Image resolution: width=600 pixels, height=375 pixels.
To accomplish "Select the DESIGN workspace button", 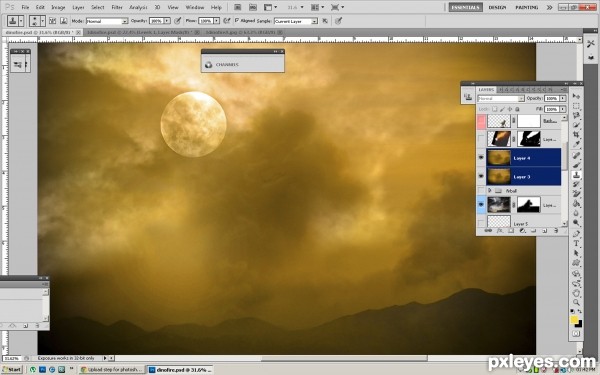I will [x=497, y=7].
